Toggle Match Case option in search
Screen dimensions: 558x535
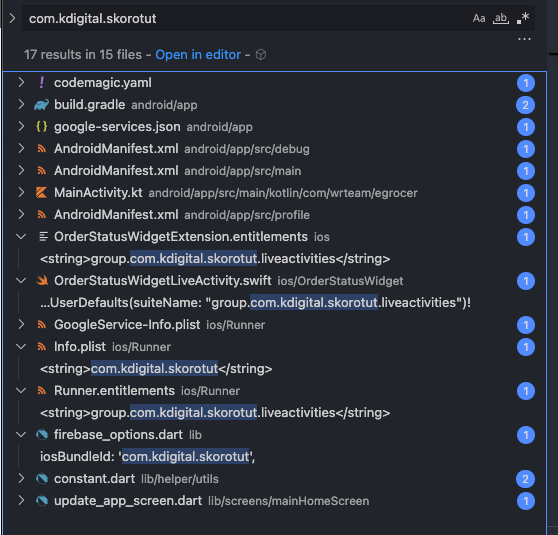pos(479,18)
